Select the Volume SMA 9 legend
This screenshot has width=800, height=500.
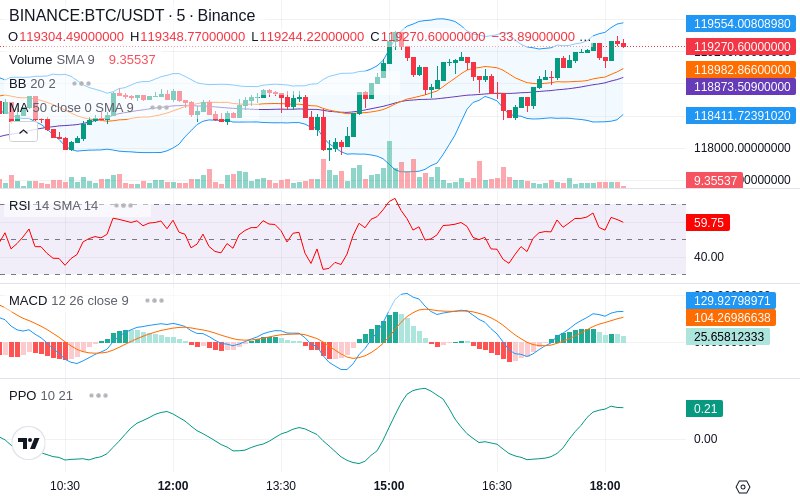tap(52, 59)
